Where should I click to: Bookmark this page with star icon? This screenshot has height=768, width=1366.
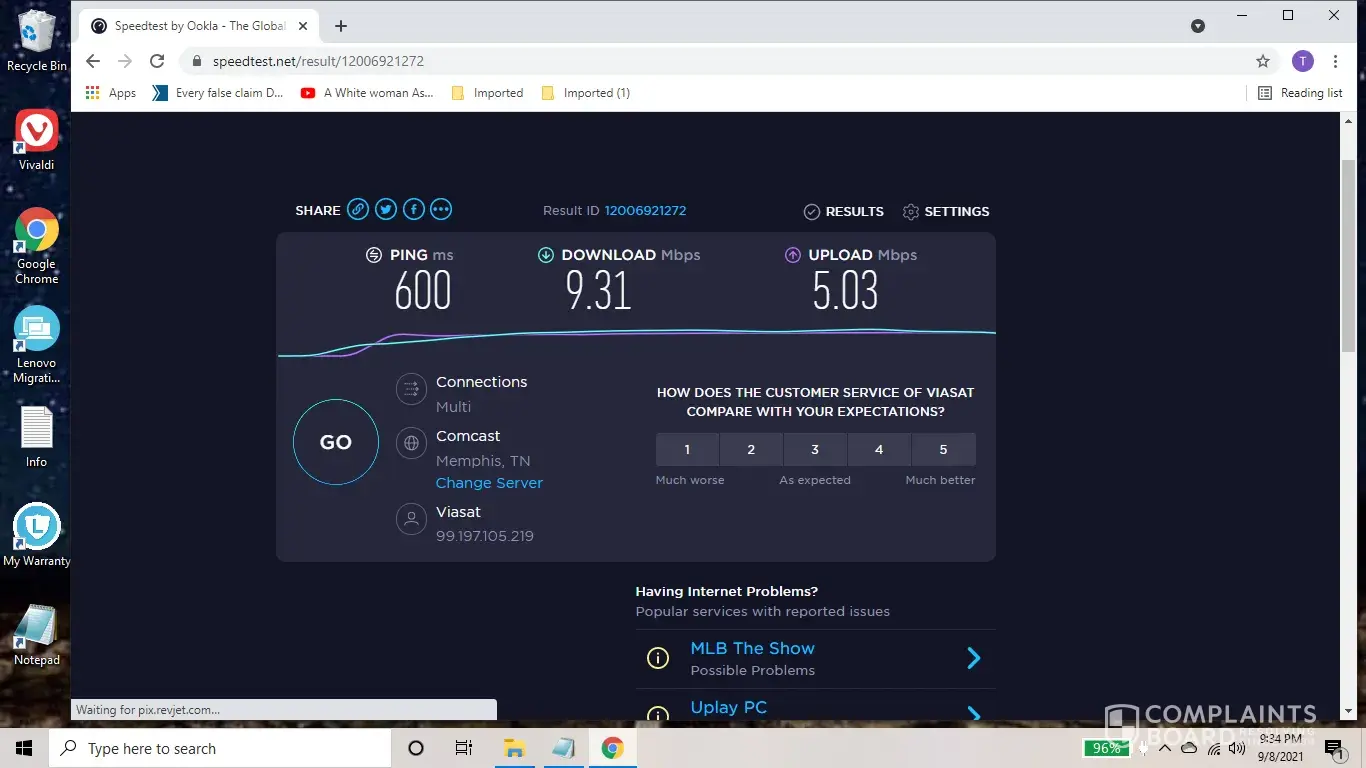point(1263,61)
